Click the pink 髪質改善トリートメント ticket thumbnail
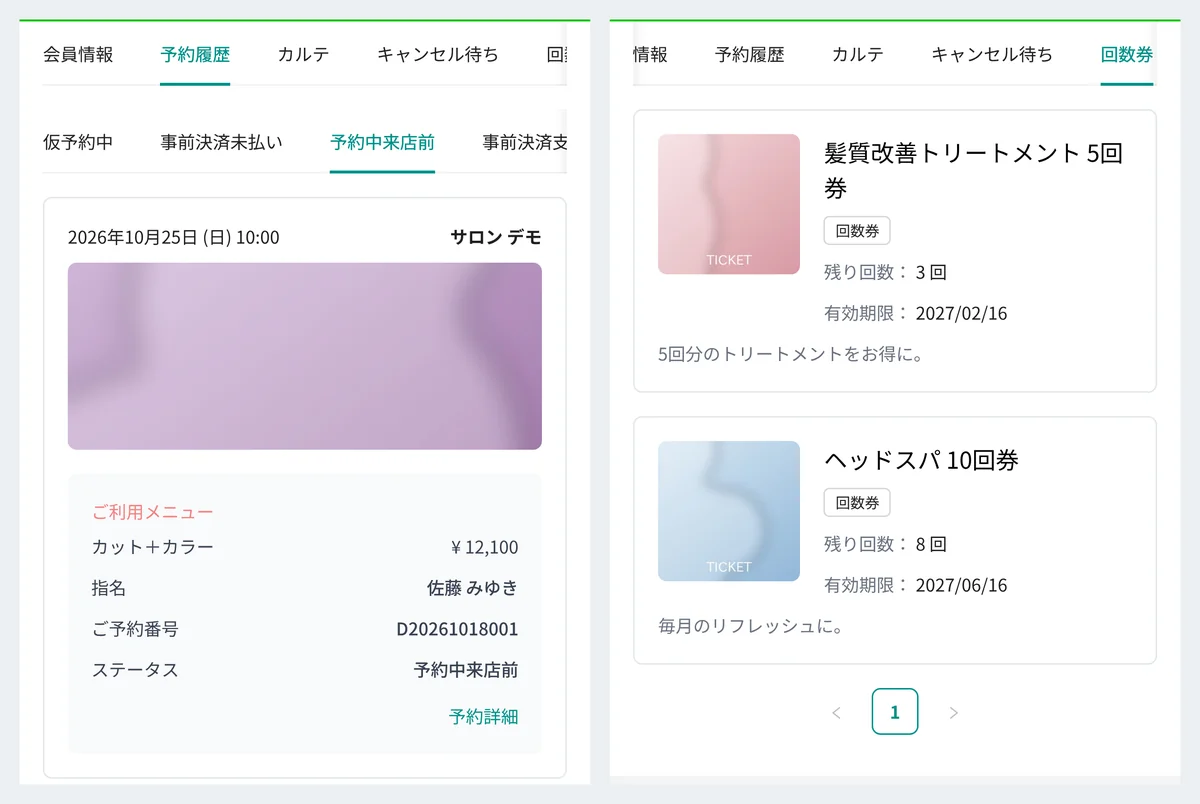The image size is (1200, 804). pyautogui.click(x=729, y=204)
